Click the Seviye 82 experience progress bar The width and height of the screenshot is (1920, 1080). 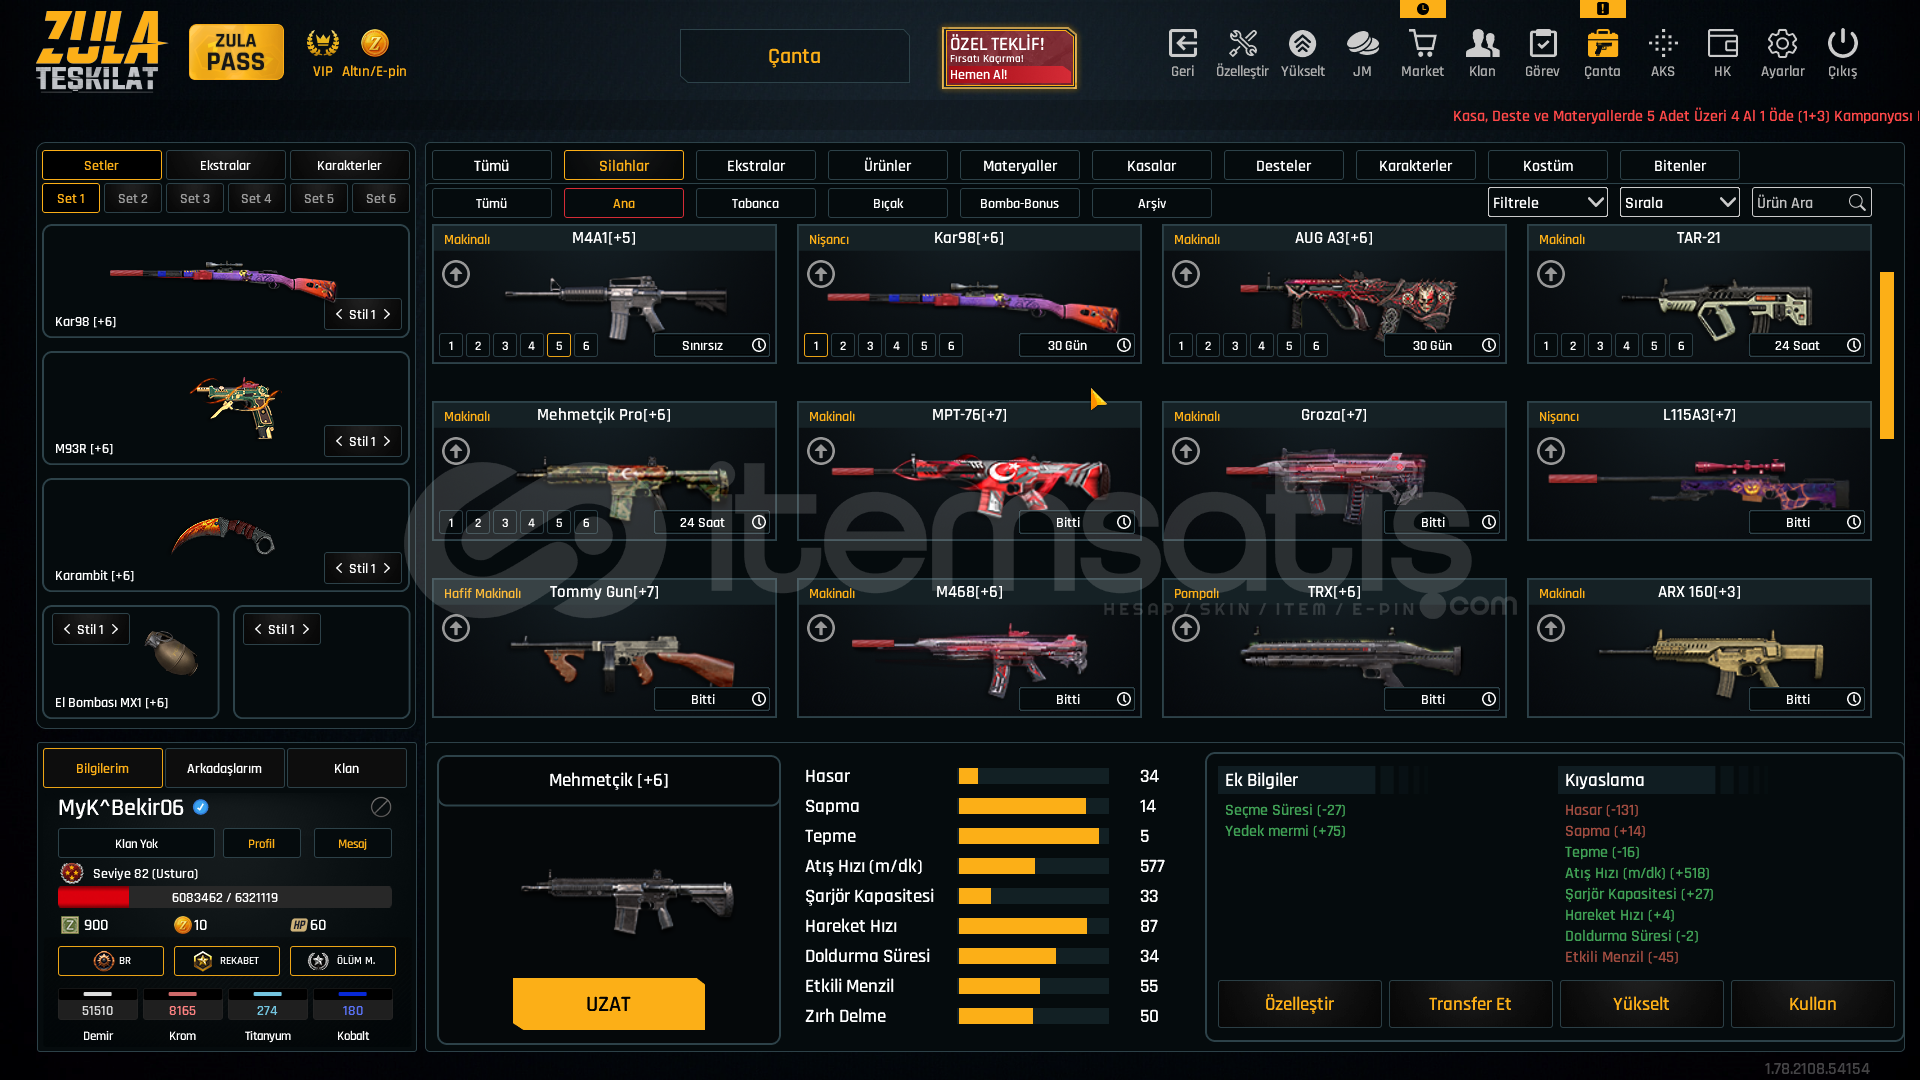pyautogui.click(x=225, y=897)
